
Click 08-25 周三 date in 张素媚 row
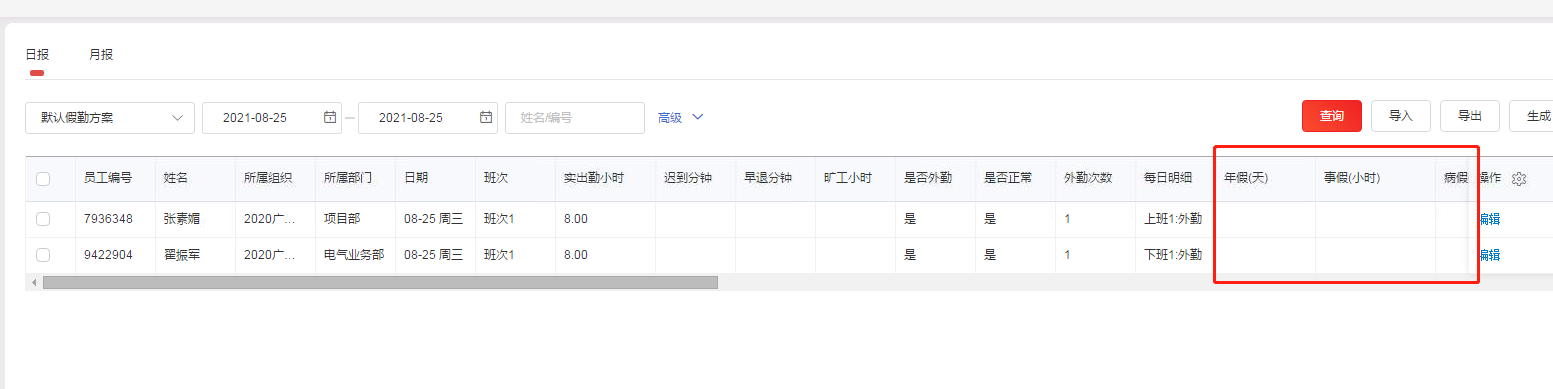click(x=433, y=219)
